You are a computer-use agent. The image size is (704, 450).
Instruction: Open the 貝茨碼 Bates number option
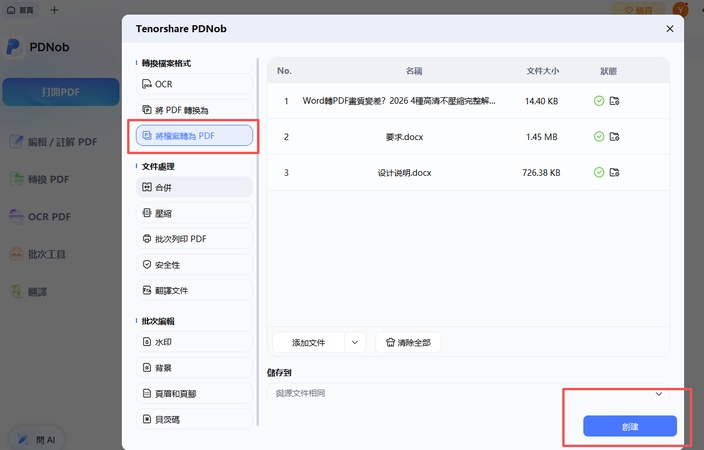coord(194,419)
